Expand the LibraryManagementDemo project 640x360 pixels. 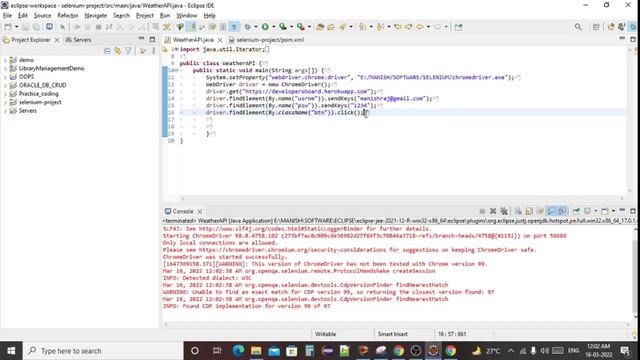click(5, 69)
